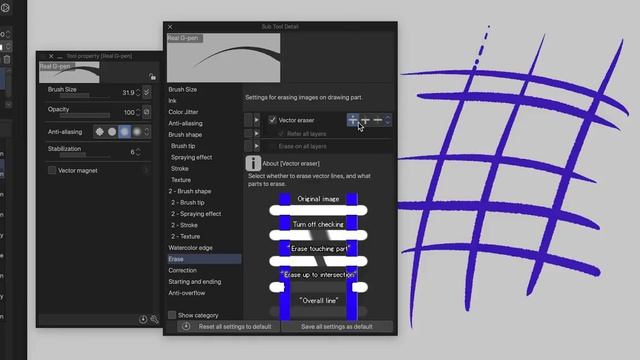Expand the Vector magnet options arrow
The image size is (640, 360).
point(146,170)
